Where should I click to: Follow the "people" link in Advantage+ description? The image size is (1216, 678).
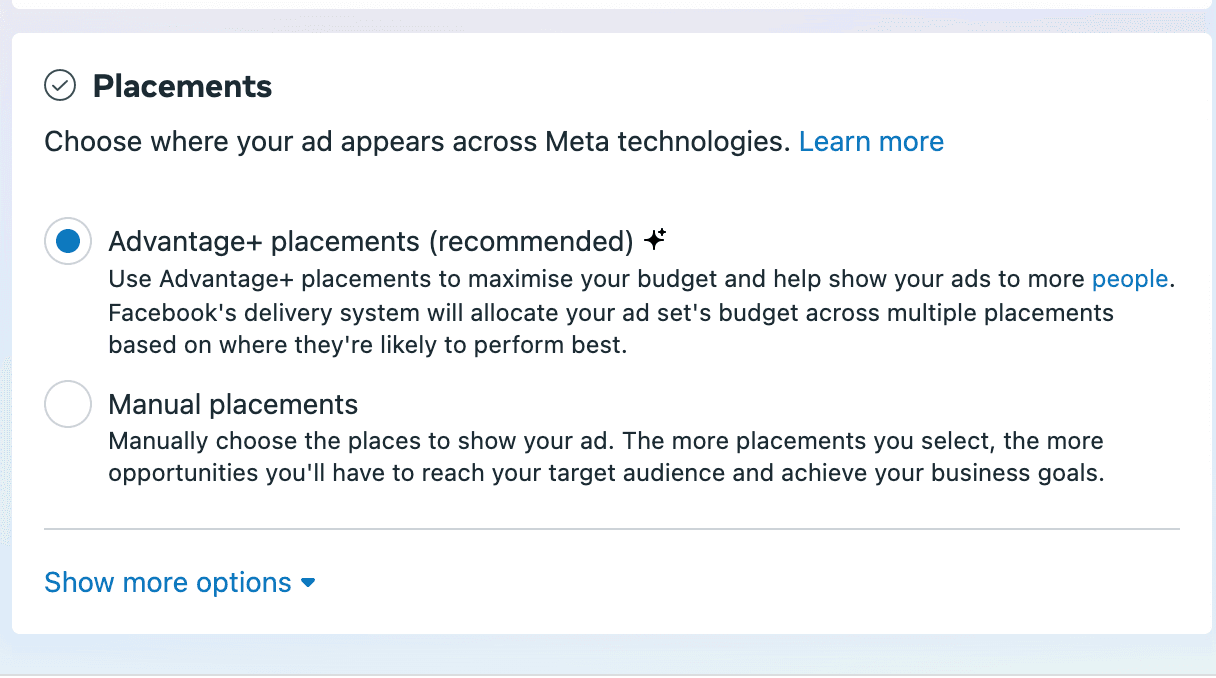(1130, 279)
